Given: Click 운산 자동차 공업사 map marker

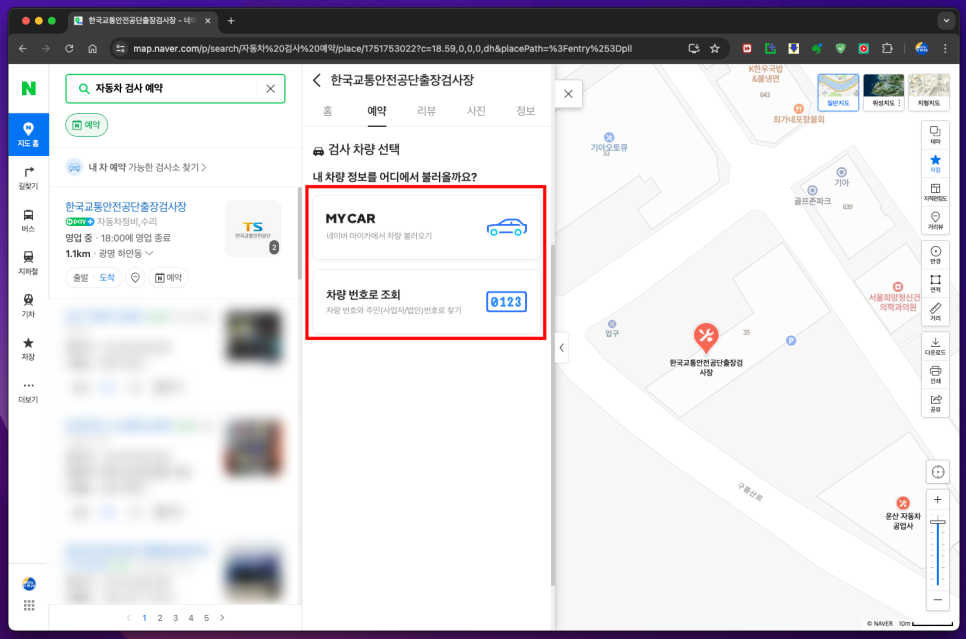Looking at the screenshot, I should coord(903,503).
